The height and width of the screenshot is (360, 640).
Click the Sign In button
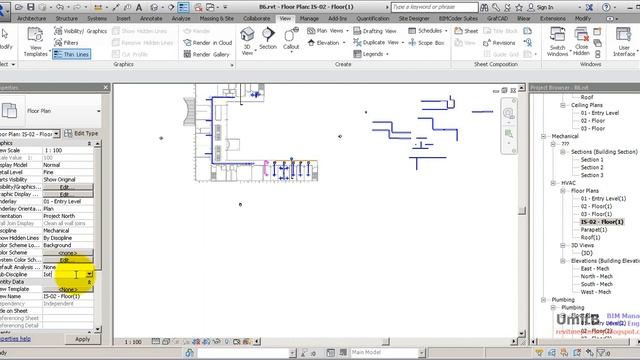pyautogui.click(x=540, y=7)
